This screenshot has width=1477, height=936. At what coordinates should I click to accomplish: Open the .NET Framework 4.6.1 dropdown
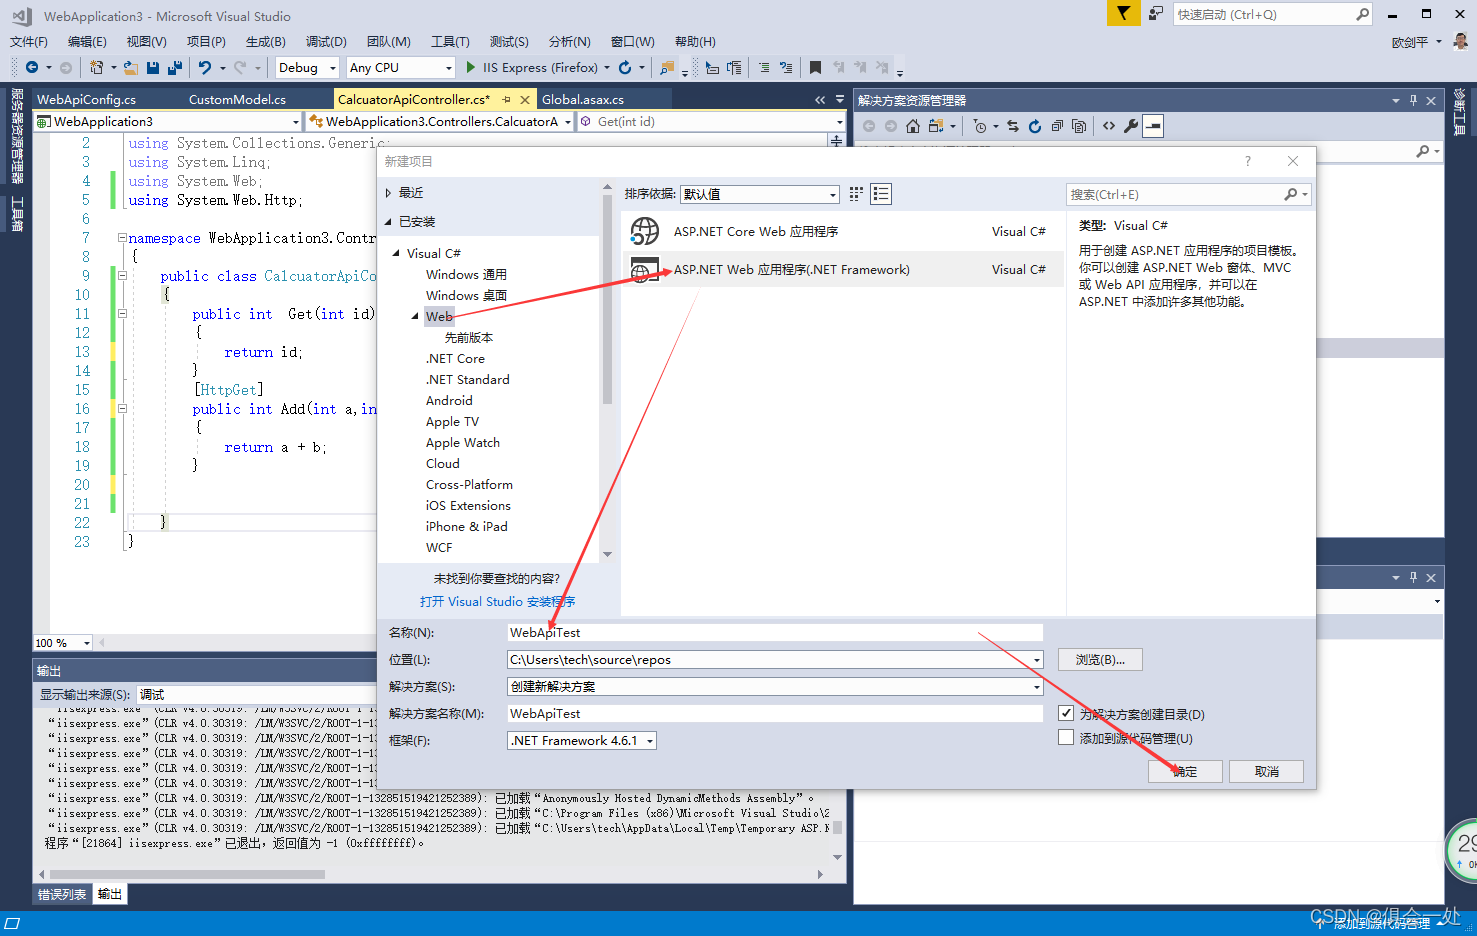click(x=647, y=740)
